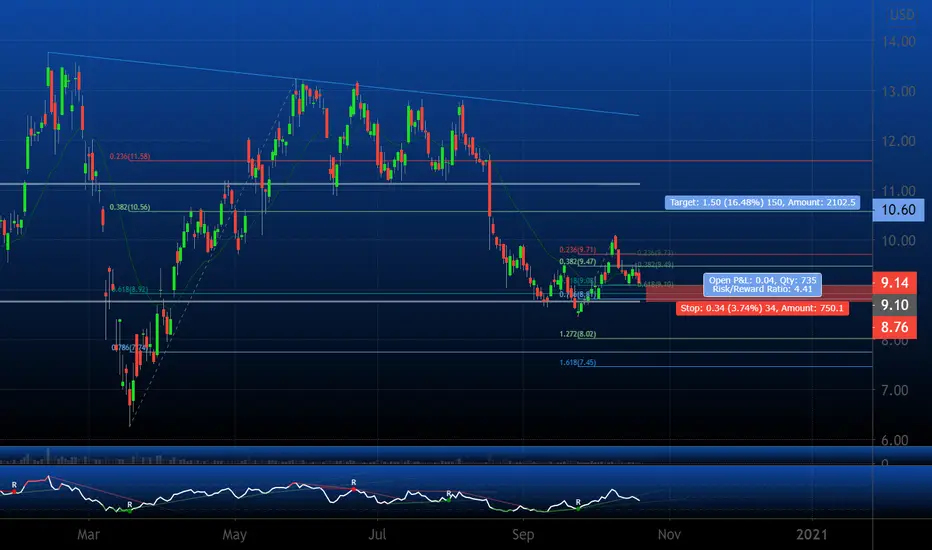
Task: Click the 12.00 price axis value
Action: [x=898, y=142]
